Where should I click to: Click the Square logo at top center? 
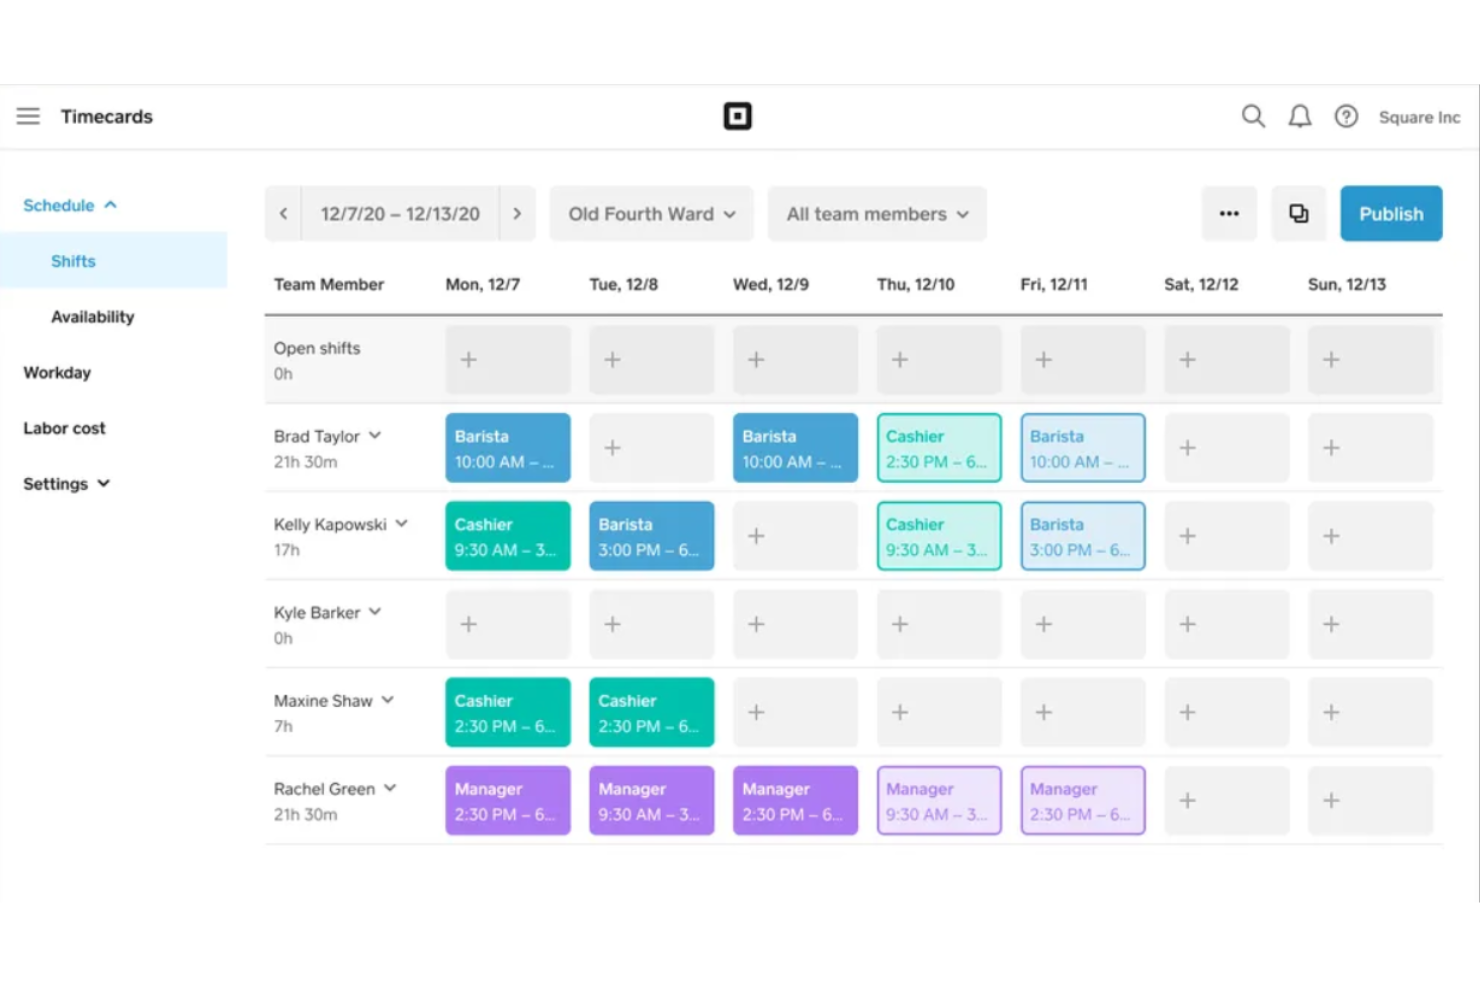(x=738, y=115)
